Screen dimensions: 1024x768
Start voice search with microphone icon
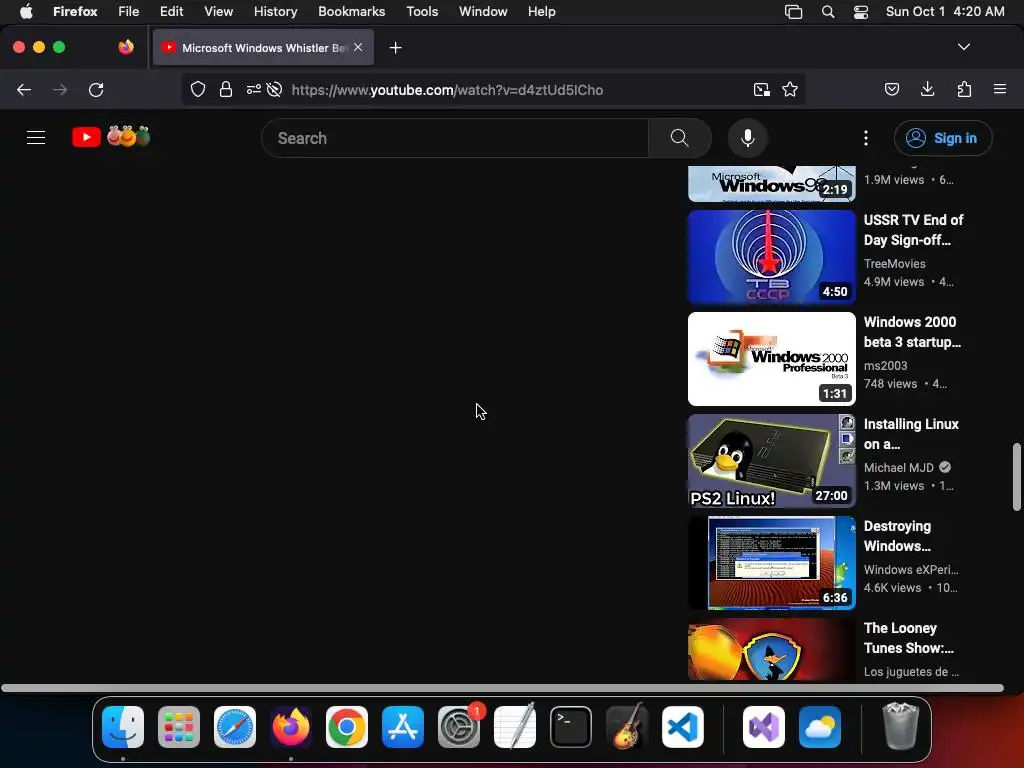pyautogui.click(x=748, y=138)
